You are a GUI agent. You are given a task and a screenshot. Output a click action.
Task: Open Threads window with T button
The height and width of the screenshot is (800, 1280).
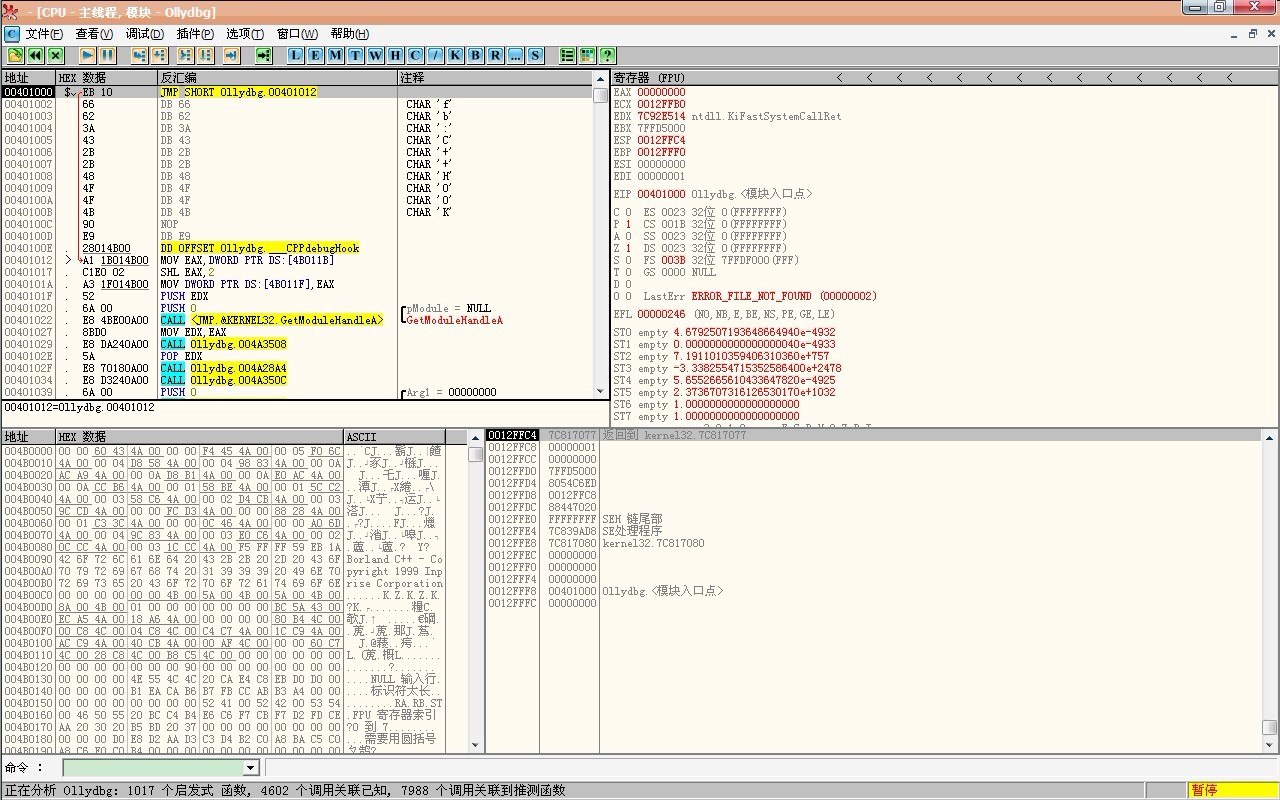coord(356,55)
